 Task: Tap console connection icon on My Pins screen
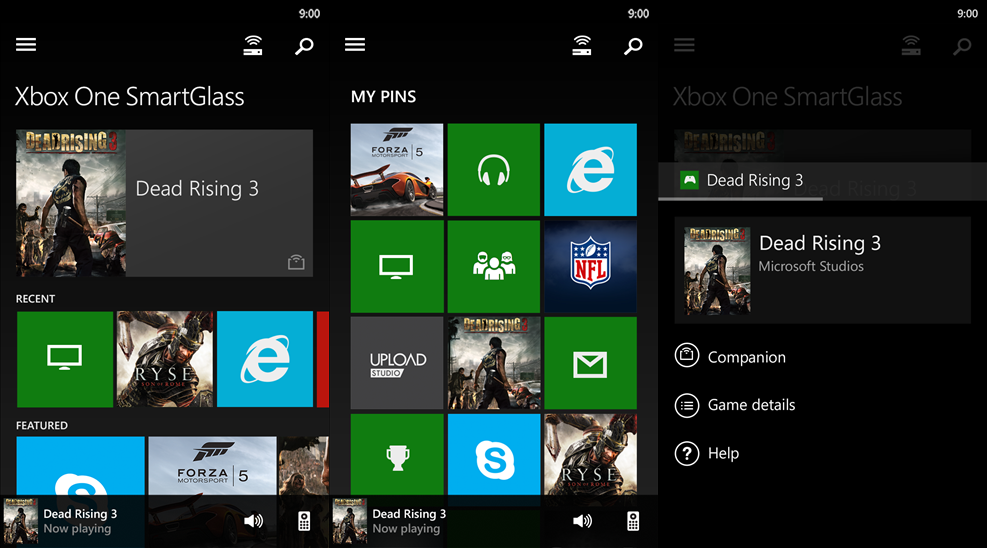click(x=582, y=45)
